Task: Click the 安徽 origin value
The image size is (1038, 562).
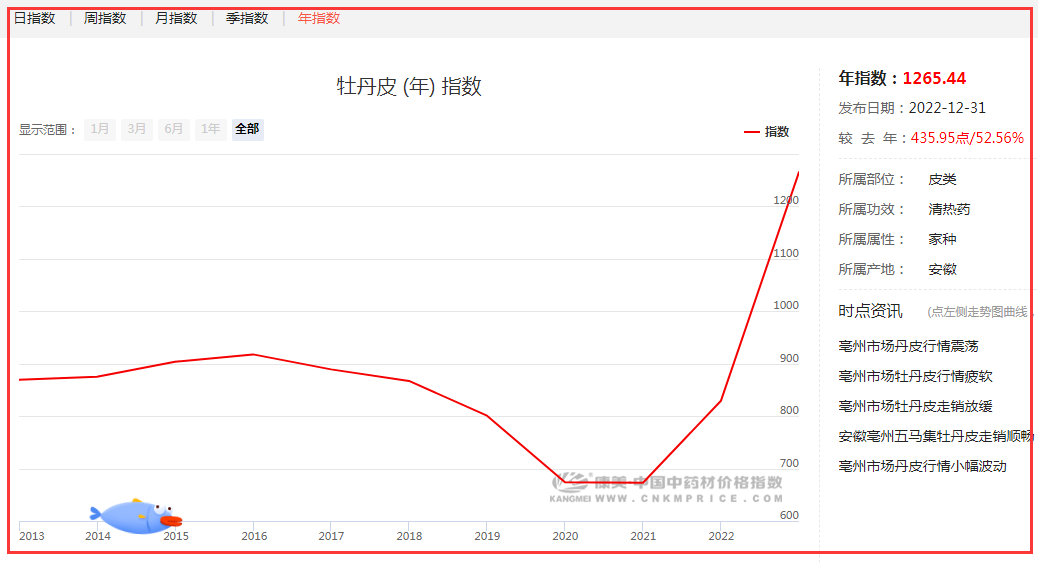Action: (x=942, y=269)
